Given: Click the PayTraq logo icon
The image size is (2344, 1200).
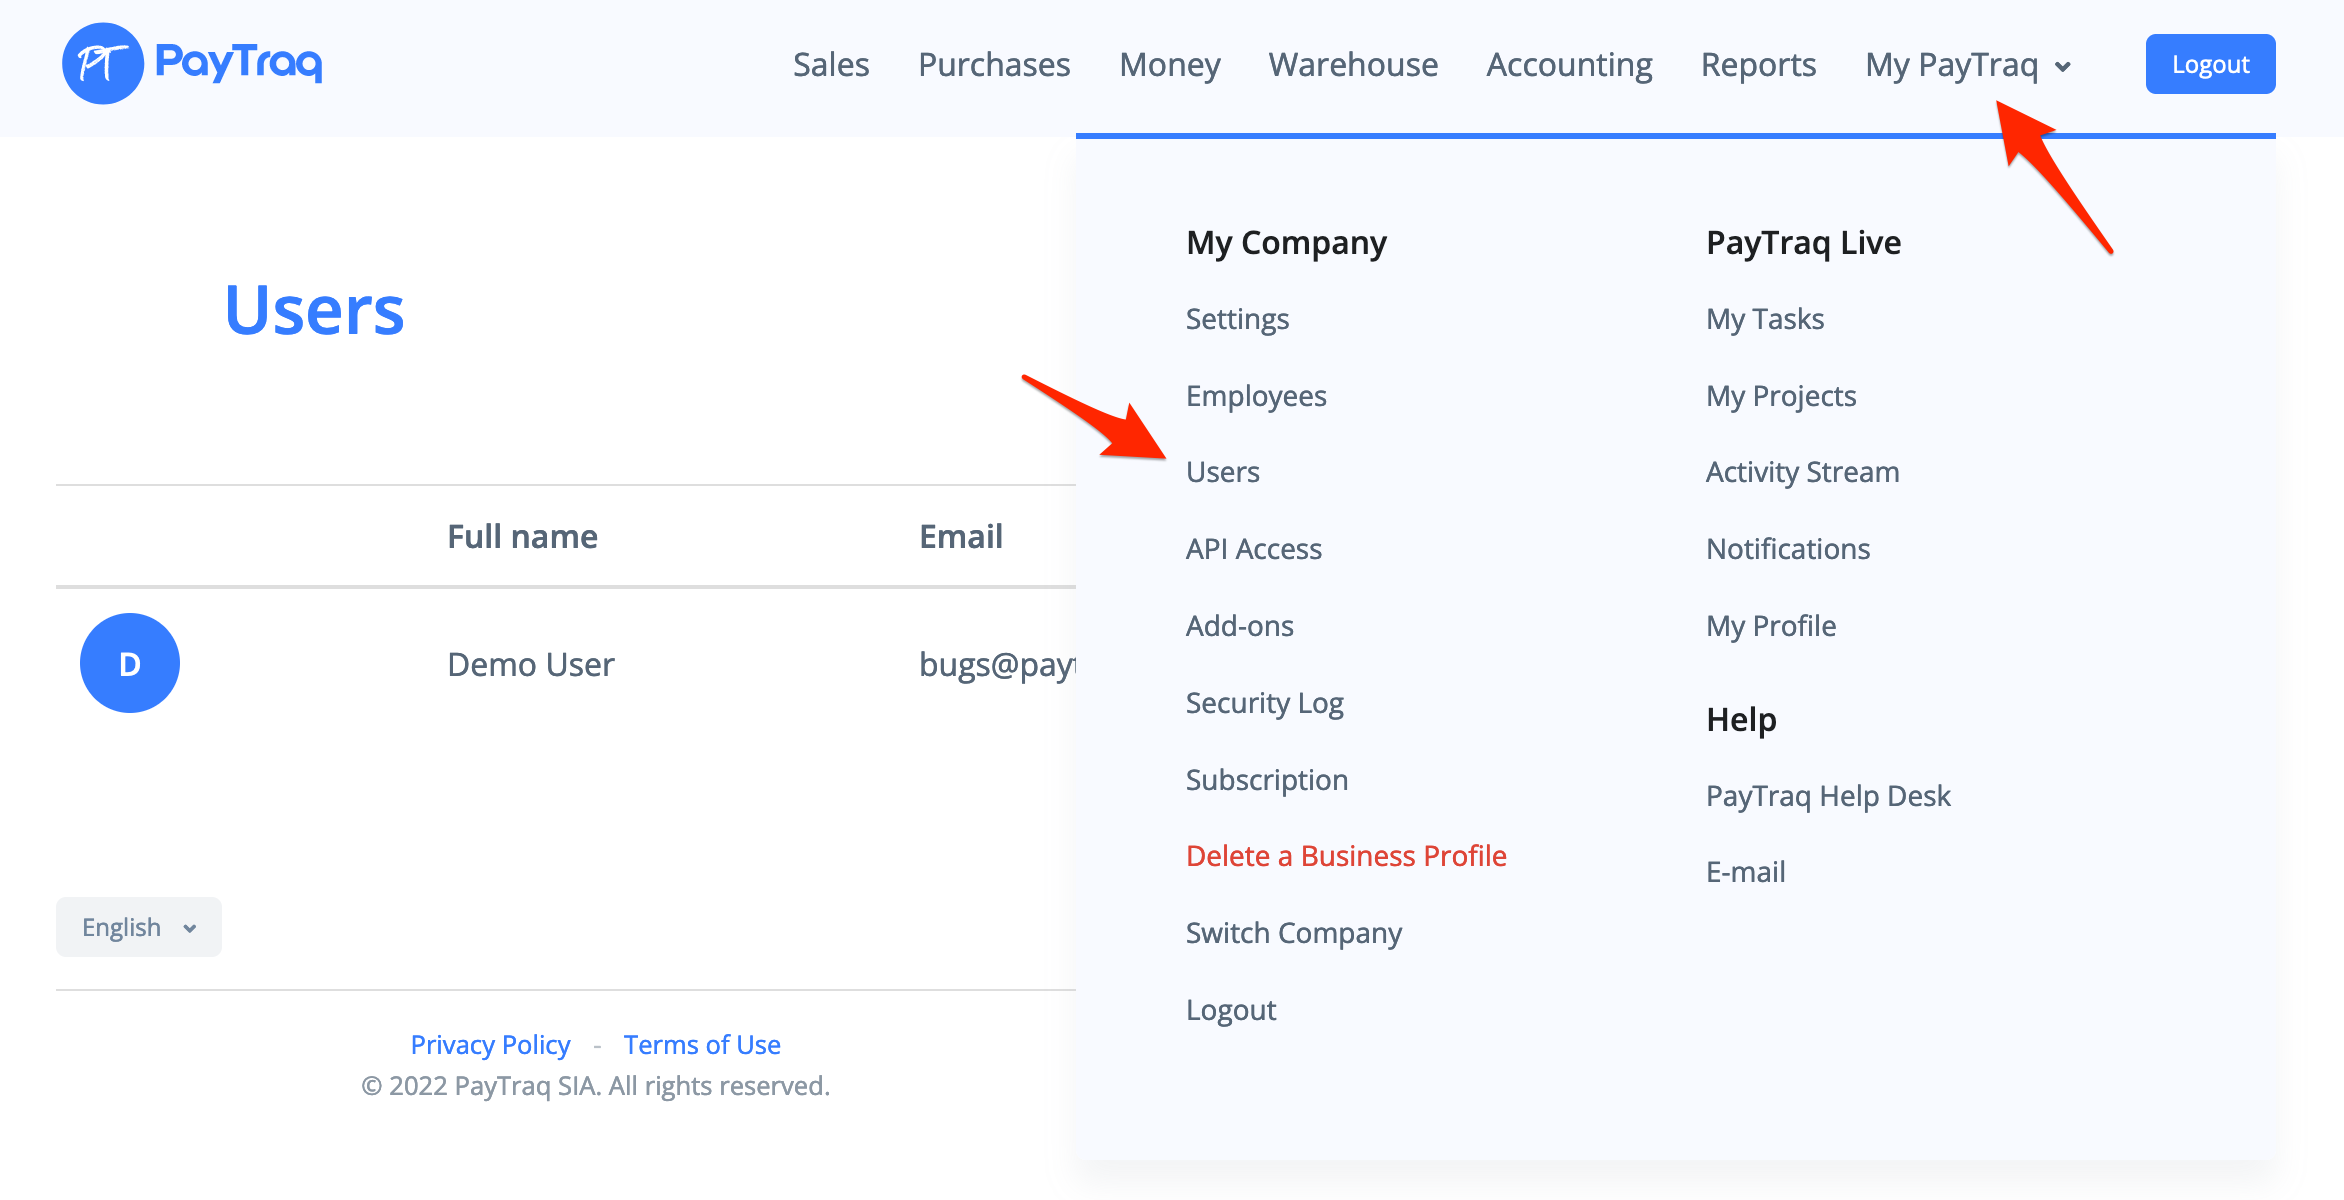Looking at the screenshot, I should tap(103, 64).
